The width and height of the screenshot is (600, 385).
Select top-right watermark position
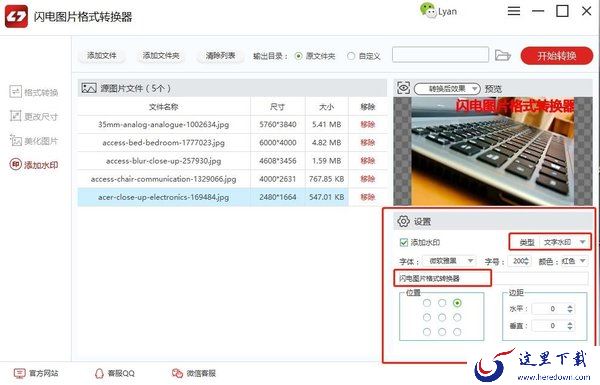(457, 303)
